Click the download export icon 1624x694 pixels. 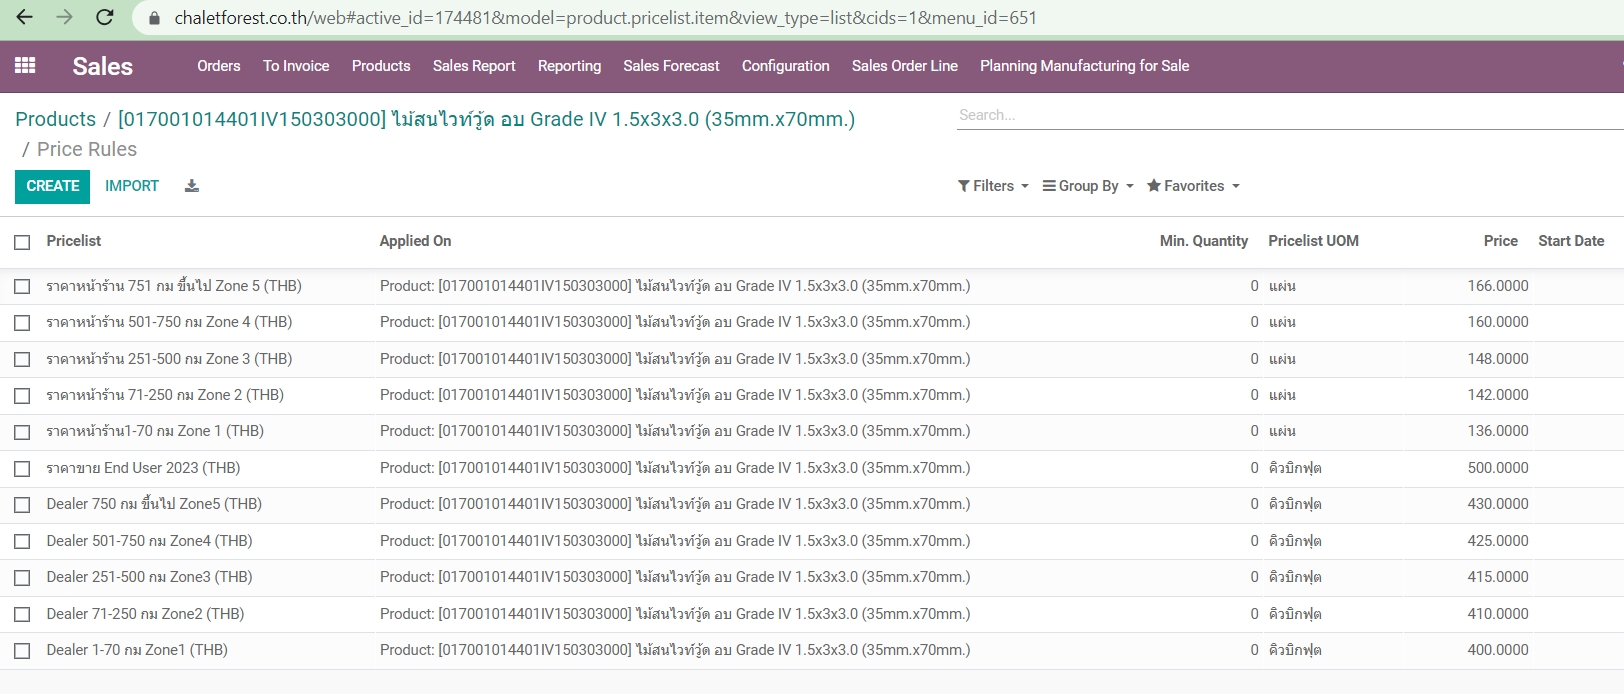click(192, 186)
